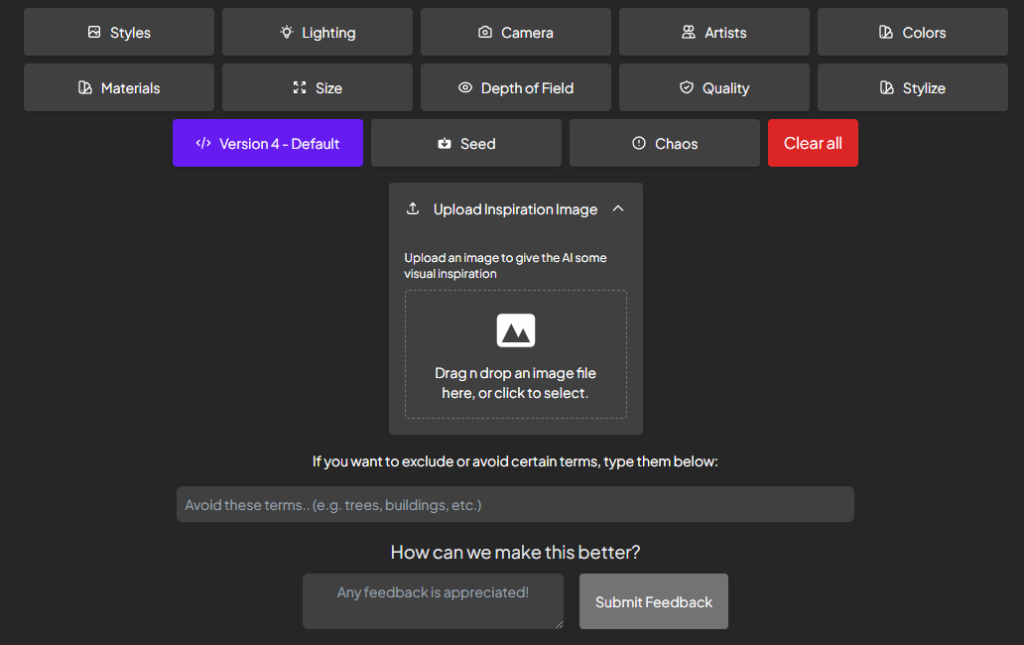
Task: Open the Seed setting
Action: [x=466, y=143]
